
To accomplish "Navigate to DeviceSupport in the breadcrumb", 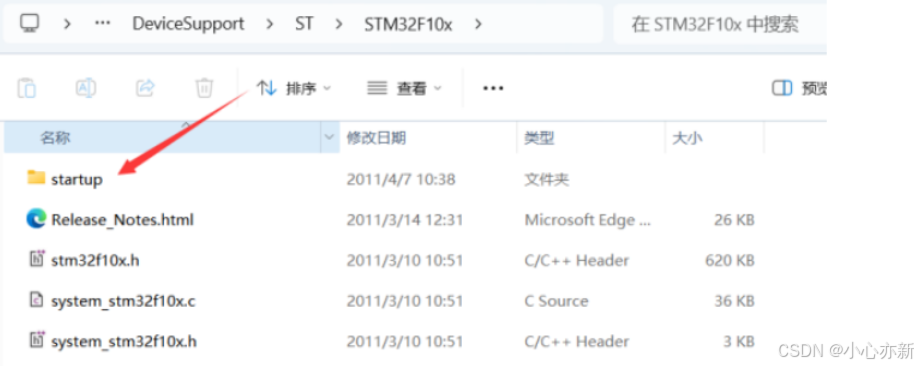I will click(x=188, y=24).
